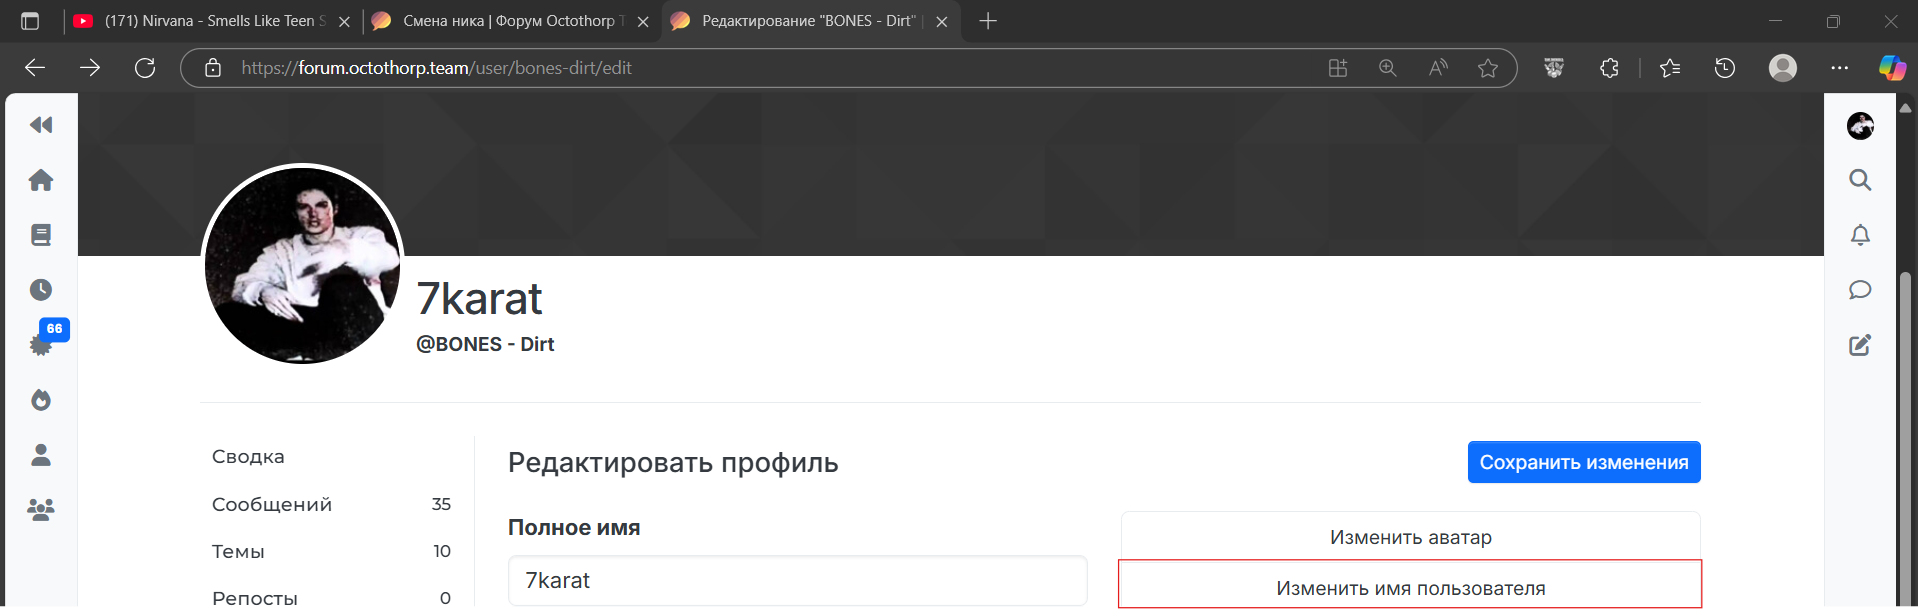Viewport: 1918px width, 609px height.
Task: Open split screen icon in address bar
Action: point(1338,68)
